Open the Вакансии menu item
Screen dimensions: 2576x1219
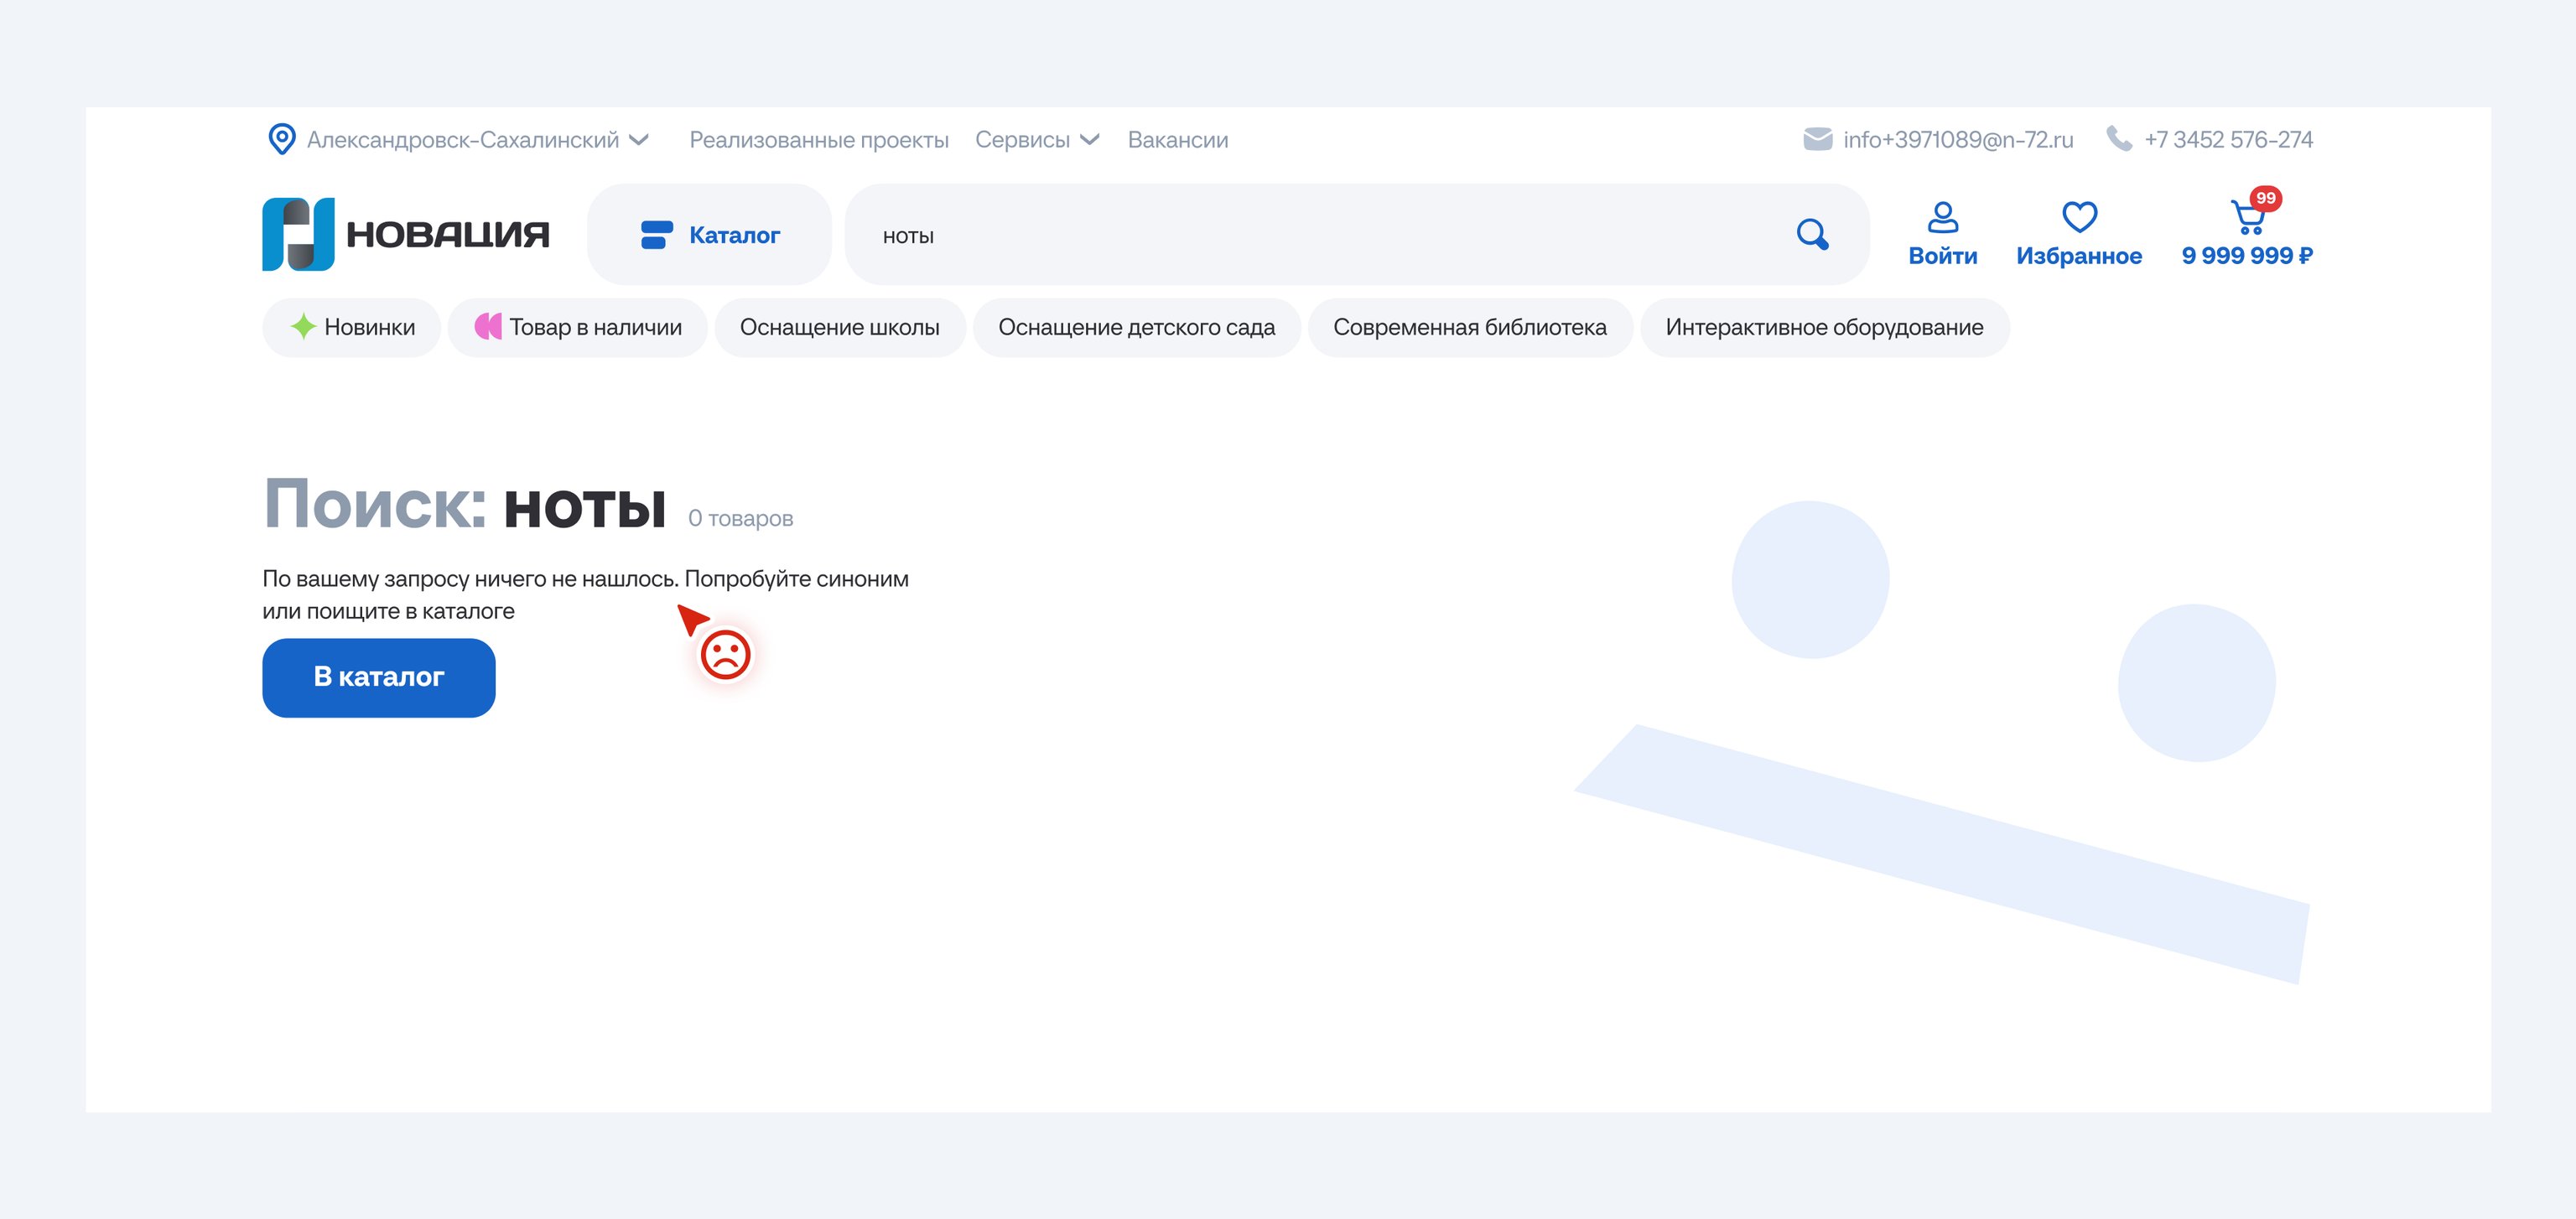1177,140
